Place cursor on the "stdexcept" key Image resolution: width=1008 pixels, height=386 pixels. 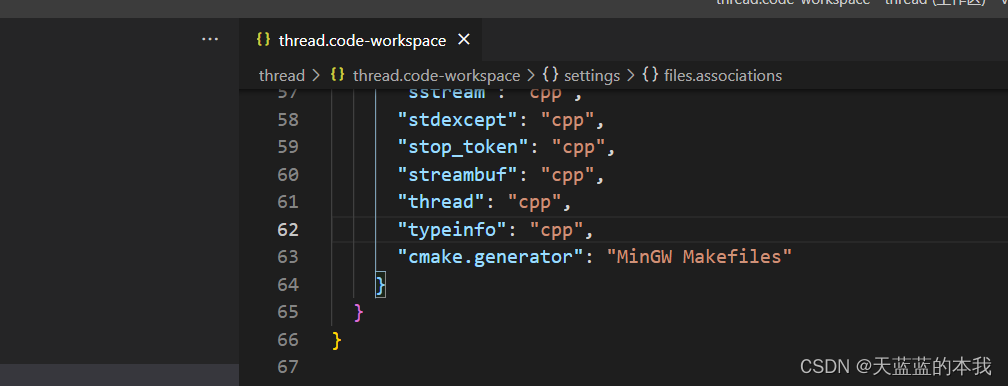click(458, 120)
